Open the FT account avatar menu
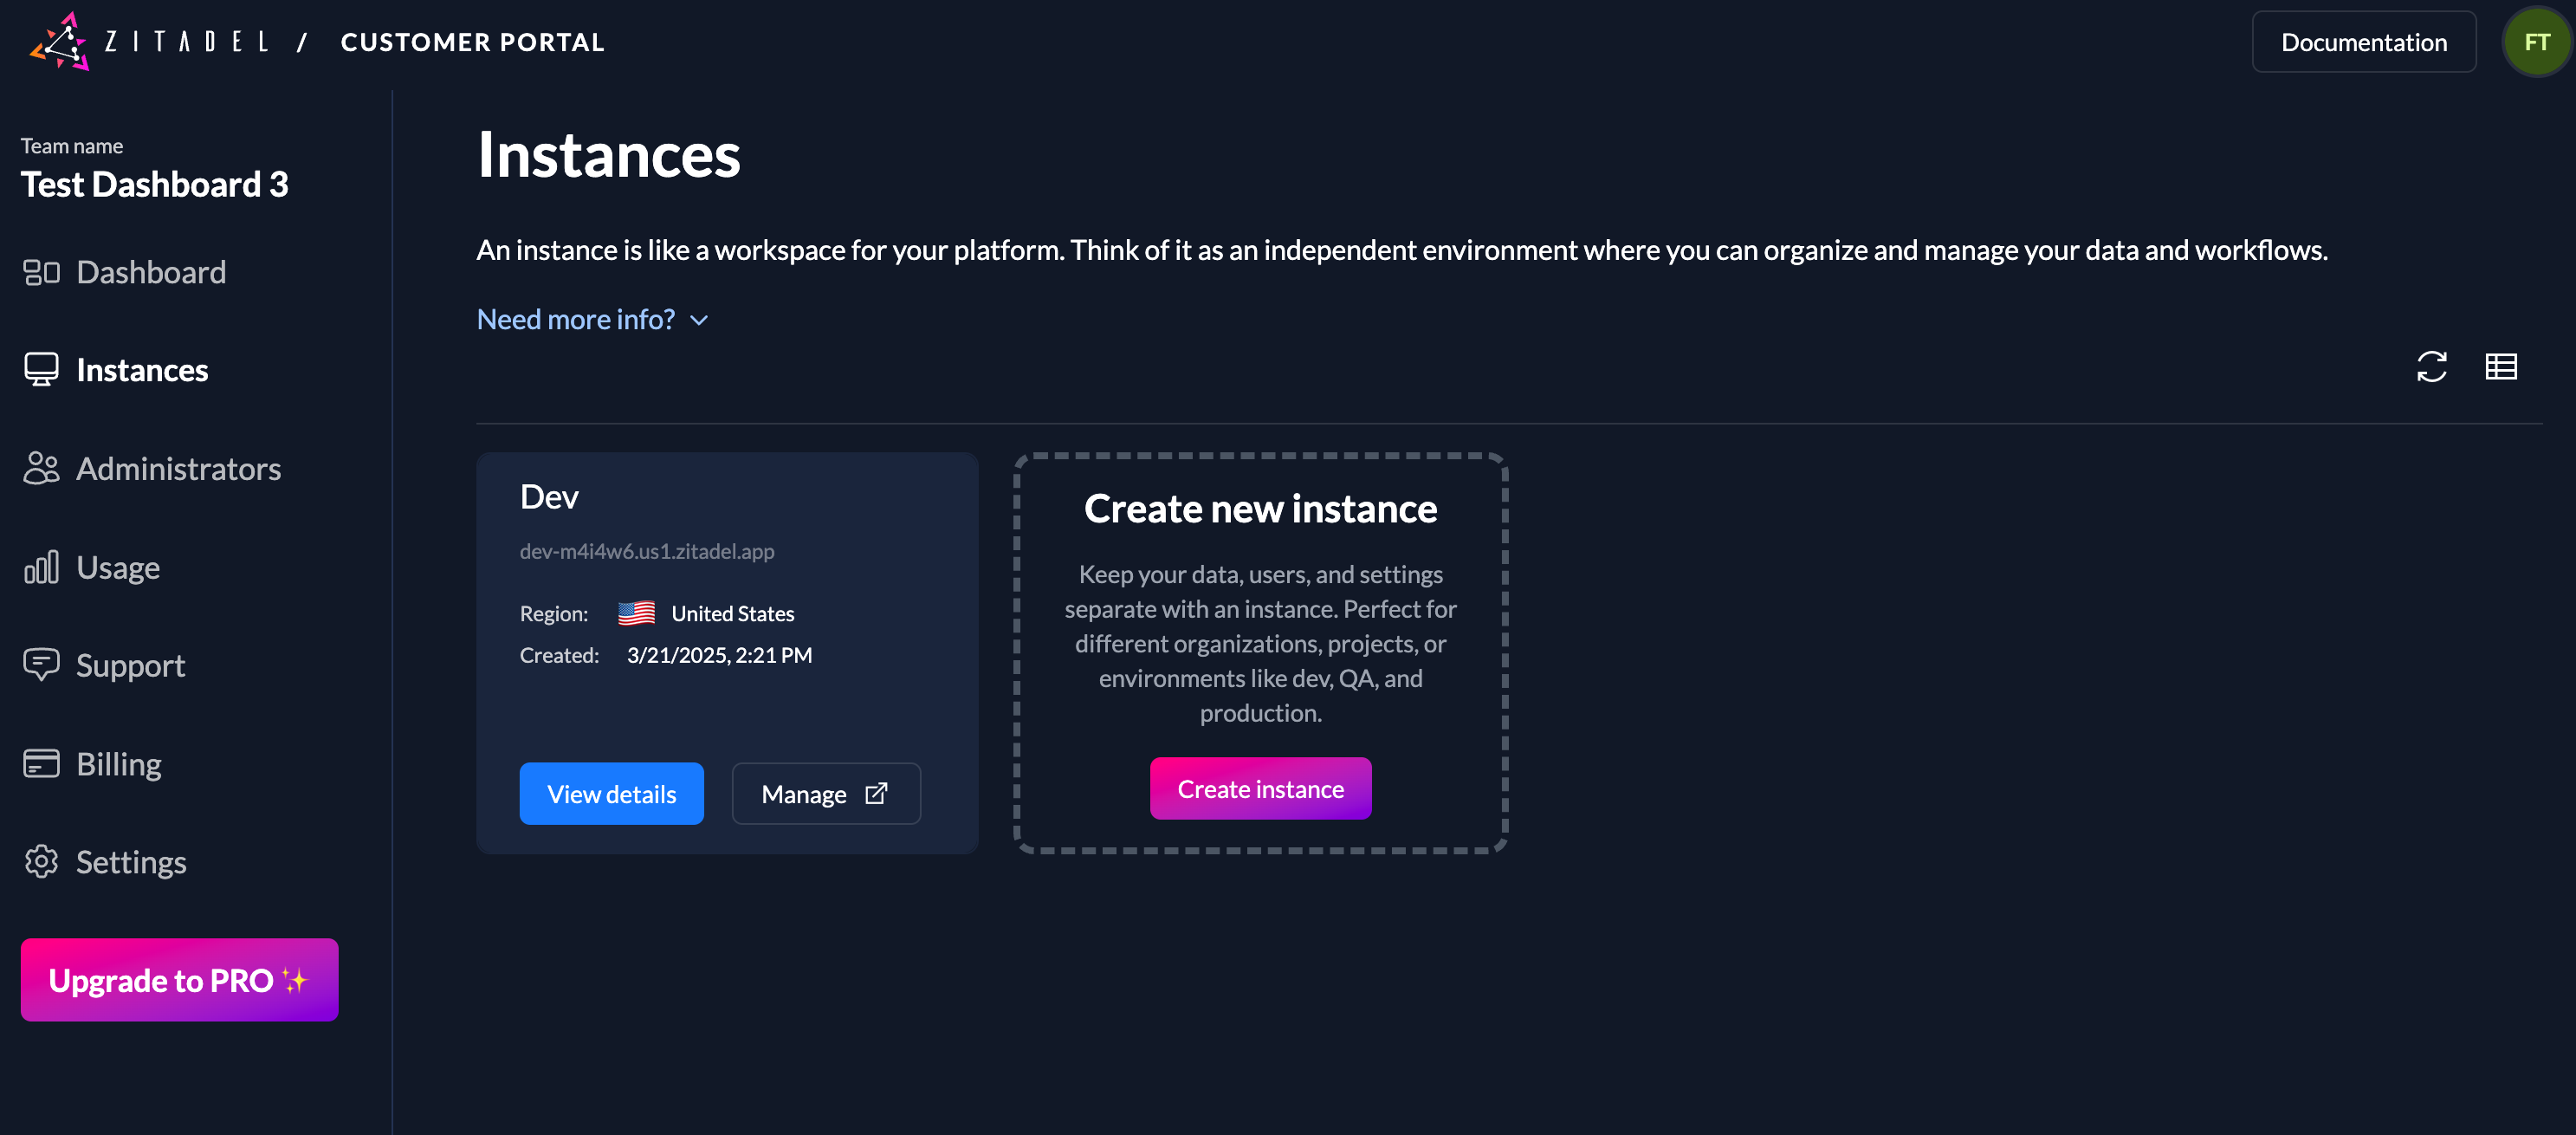This screenshot has width=2576, height=1135. pos(2536,41)
